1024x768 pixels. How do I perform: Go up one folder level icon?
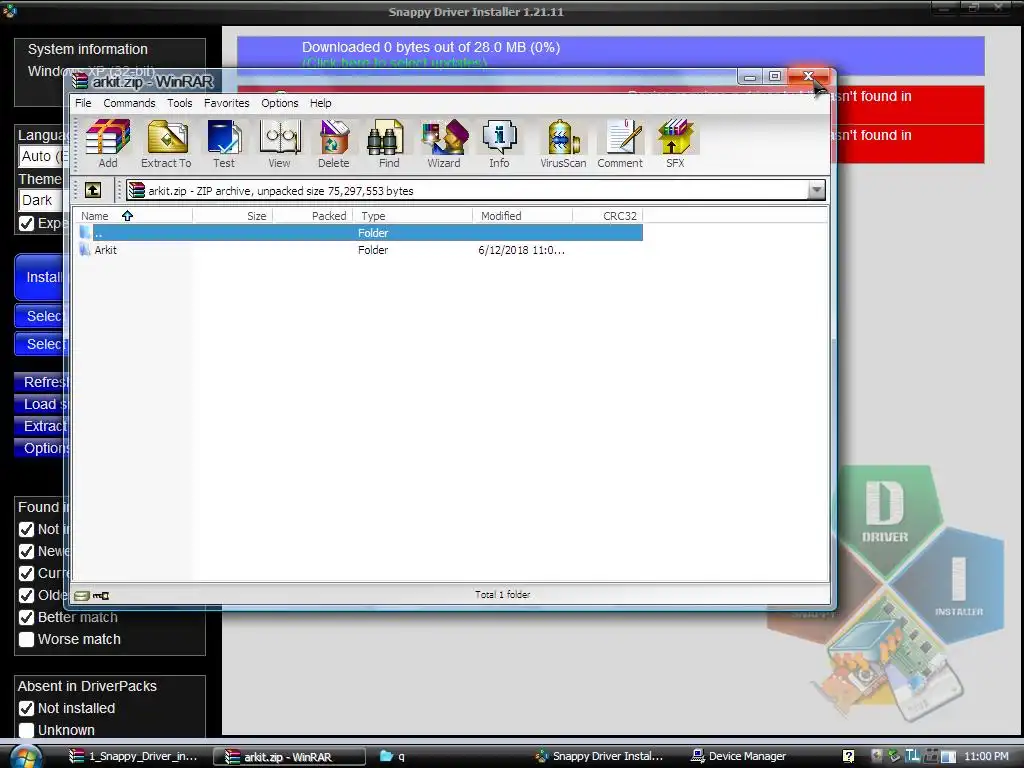click(93, 190)
